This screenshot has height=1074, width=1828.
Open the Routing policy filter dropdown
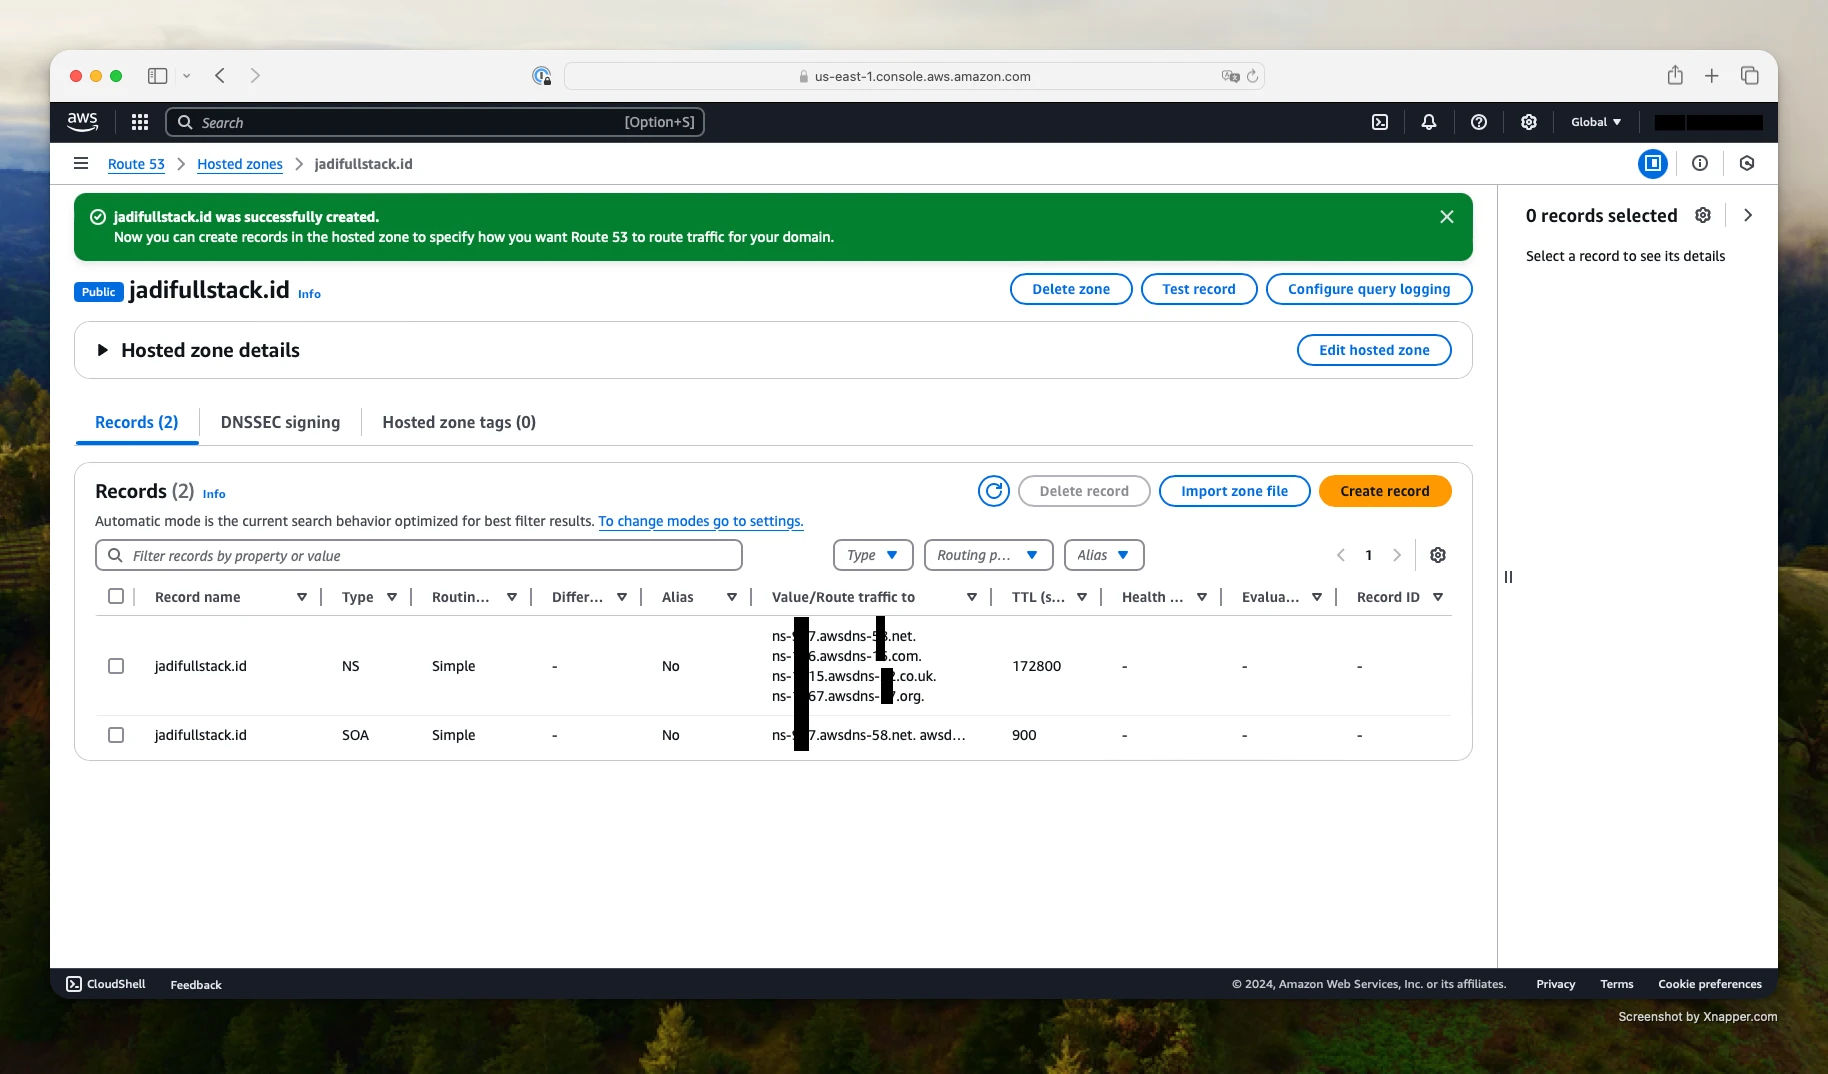989,555
